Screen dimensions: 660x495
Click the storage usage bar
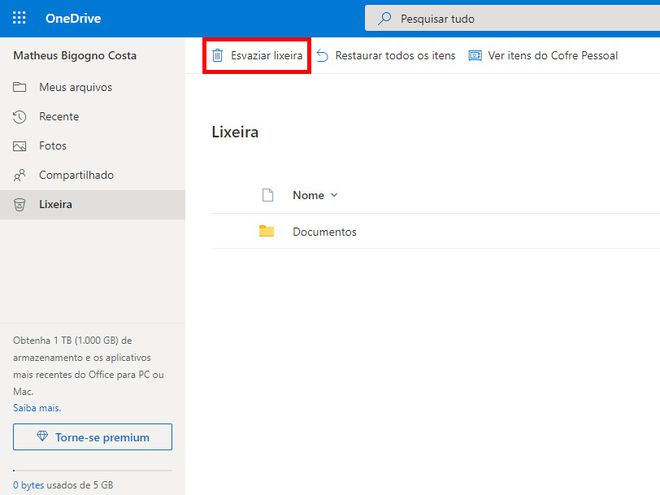92,470
